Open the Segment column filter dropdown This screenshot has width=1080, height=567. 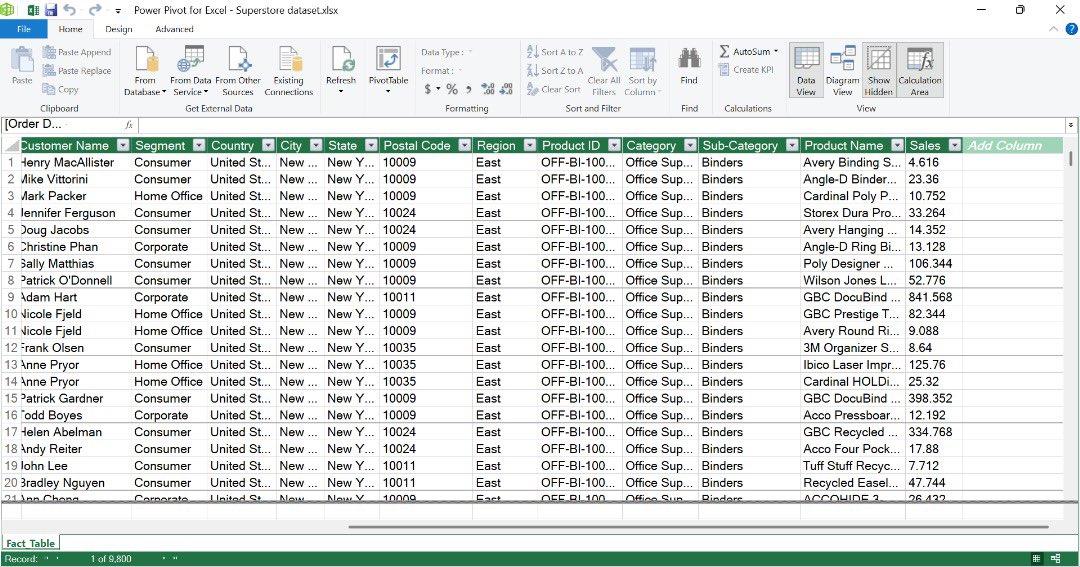point(199,145)
